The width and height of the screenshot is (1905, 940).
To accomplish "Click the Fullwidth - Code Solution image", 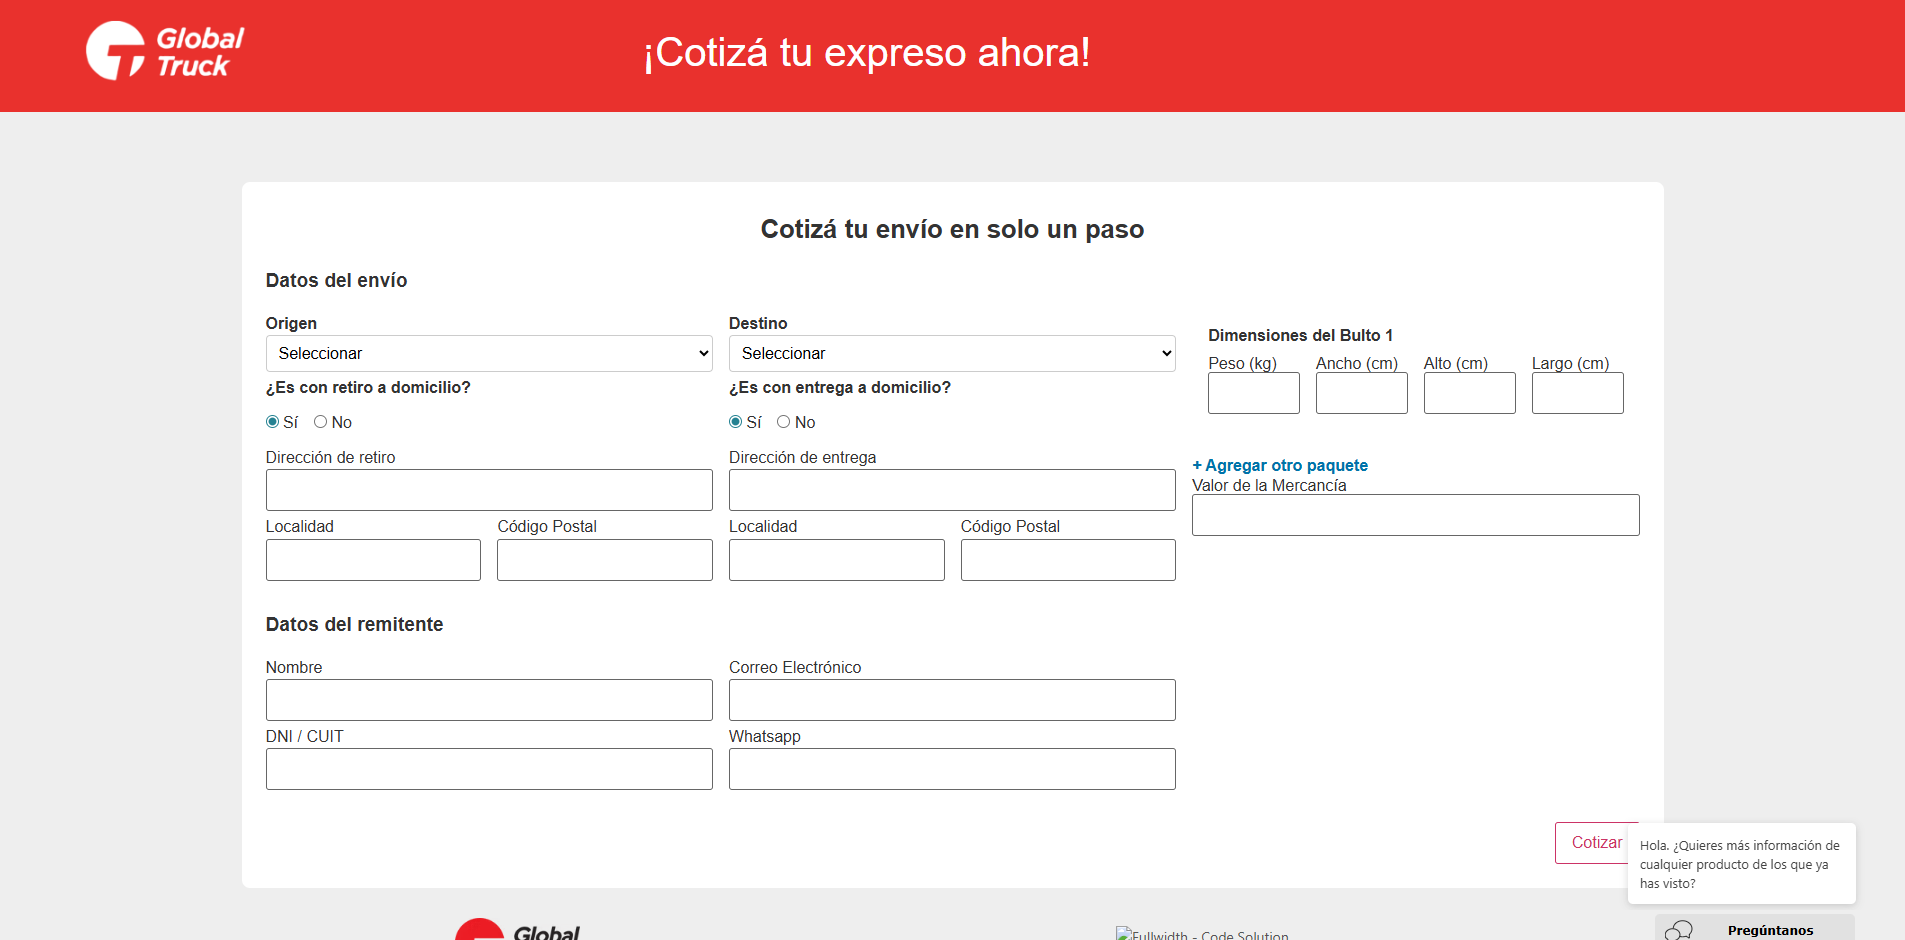I will (1202, 934).
